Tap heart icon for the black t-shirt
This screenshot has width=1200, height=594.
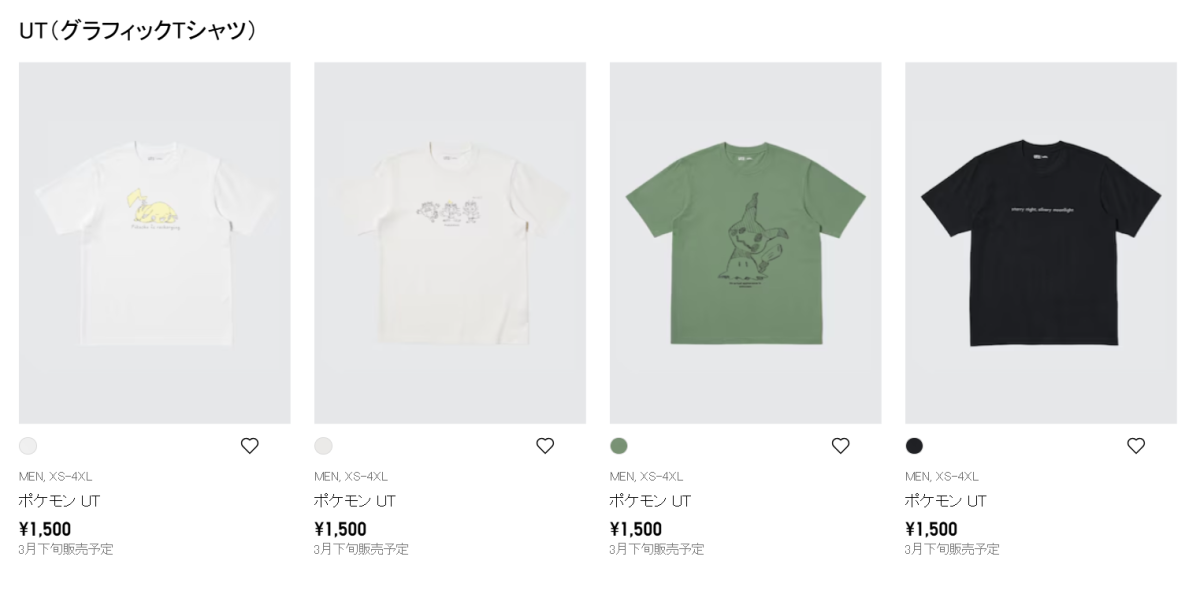[1136, 446]
